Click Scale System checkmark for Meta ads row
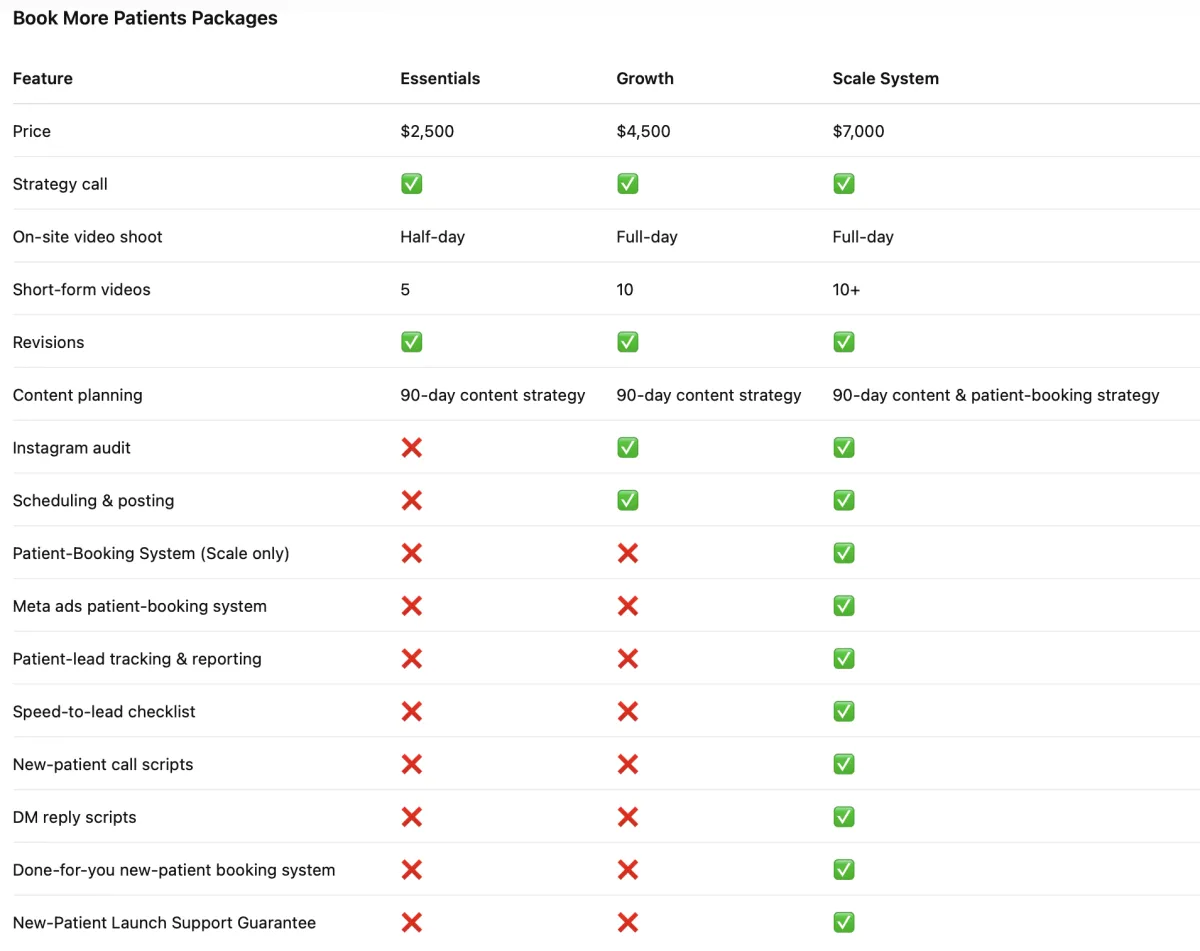 843,606
